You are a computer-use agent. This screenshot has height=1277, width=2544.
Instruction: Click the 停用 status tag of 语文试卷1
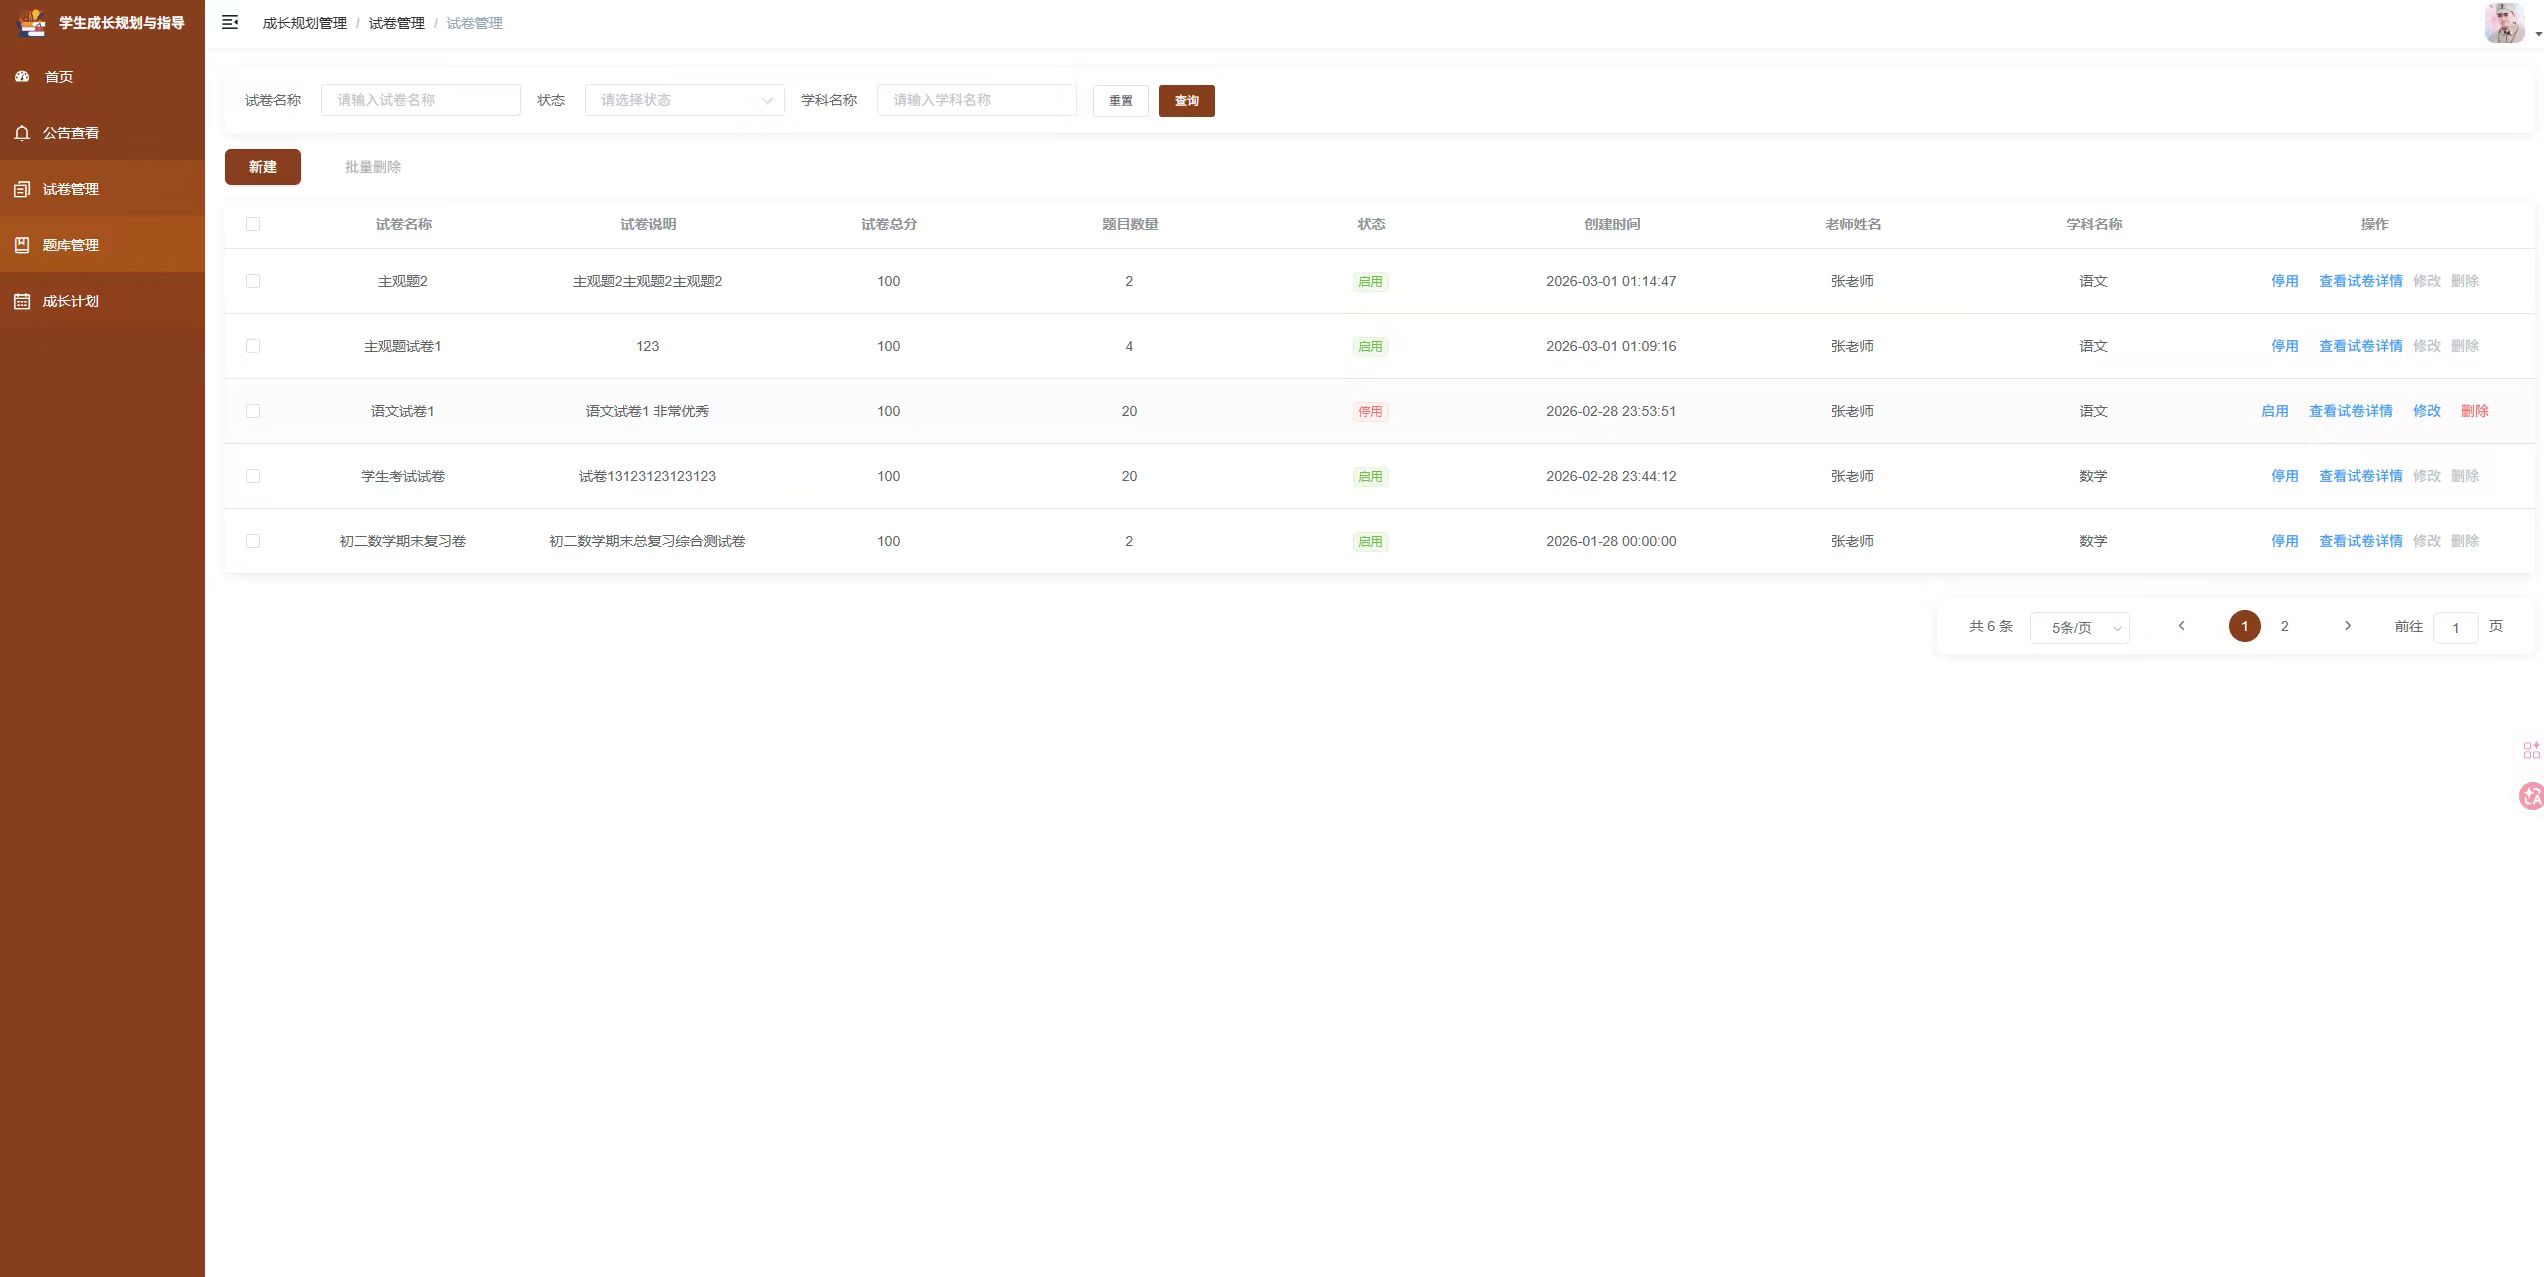tap(1370, 411)
